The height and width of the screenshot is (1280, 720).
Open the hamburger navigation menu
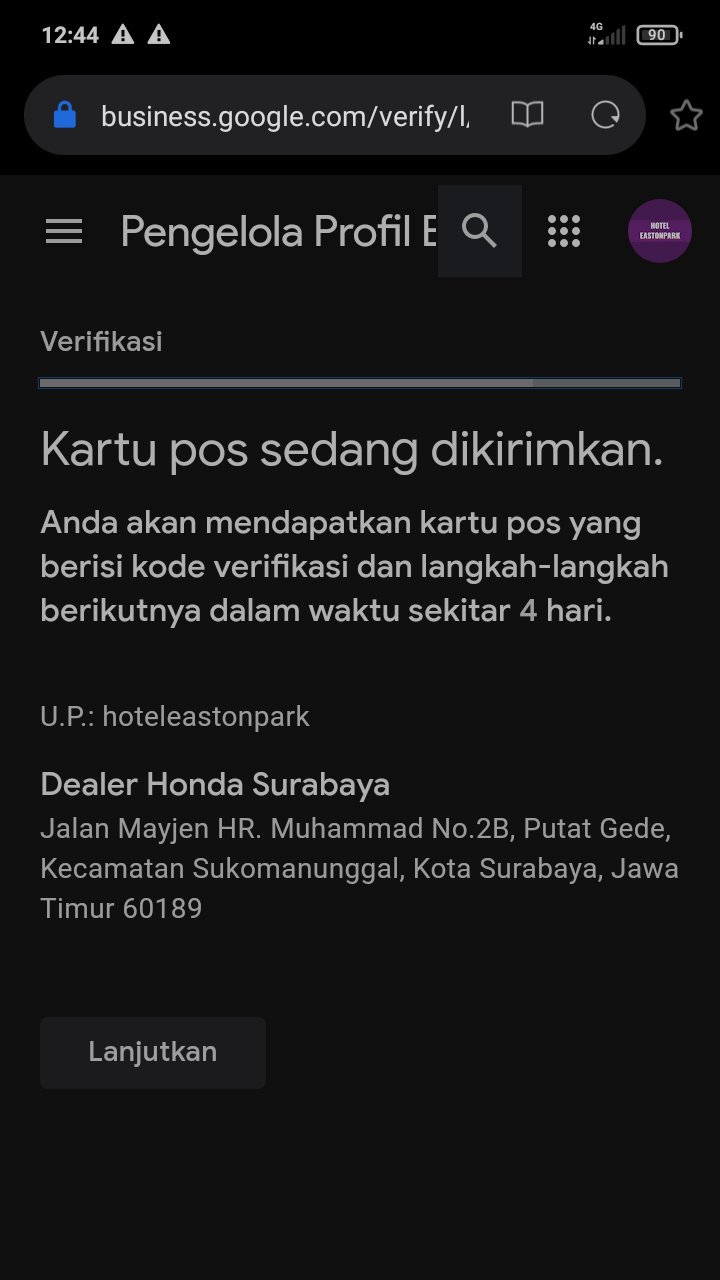tap(64, 232)
